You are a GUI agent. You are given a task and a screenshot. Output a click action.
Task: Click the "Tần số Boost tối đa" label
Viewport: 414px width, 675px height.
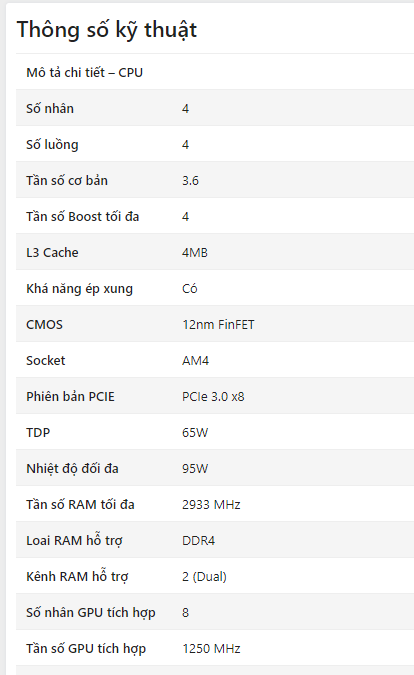tap(83, 217)
